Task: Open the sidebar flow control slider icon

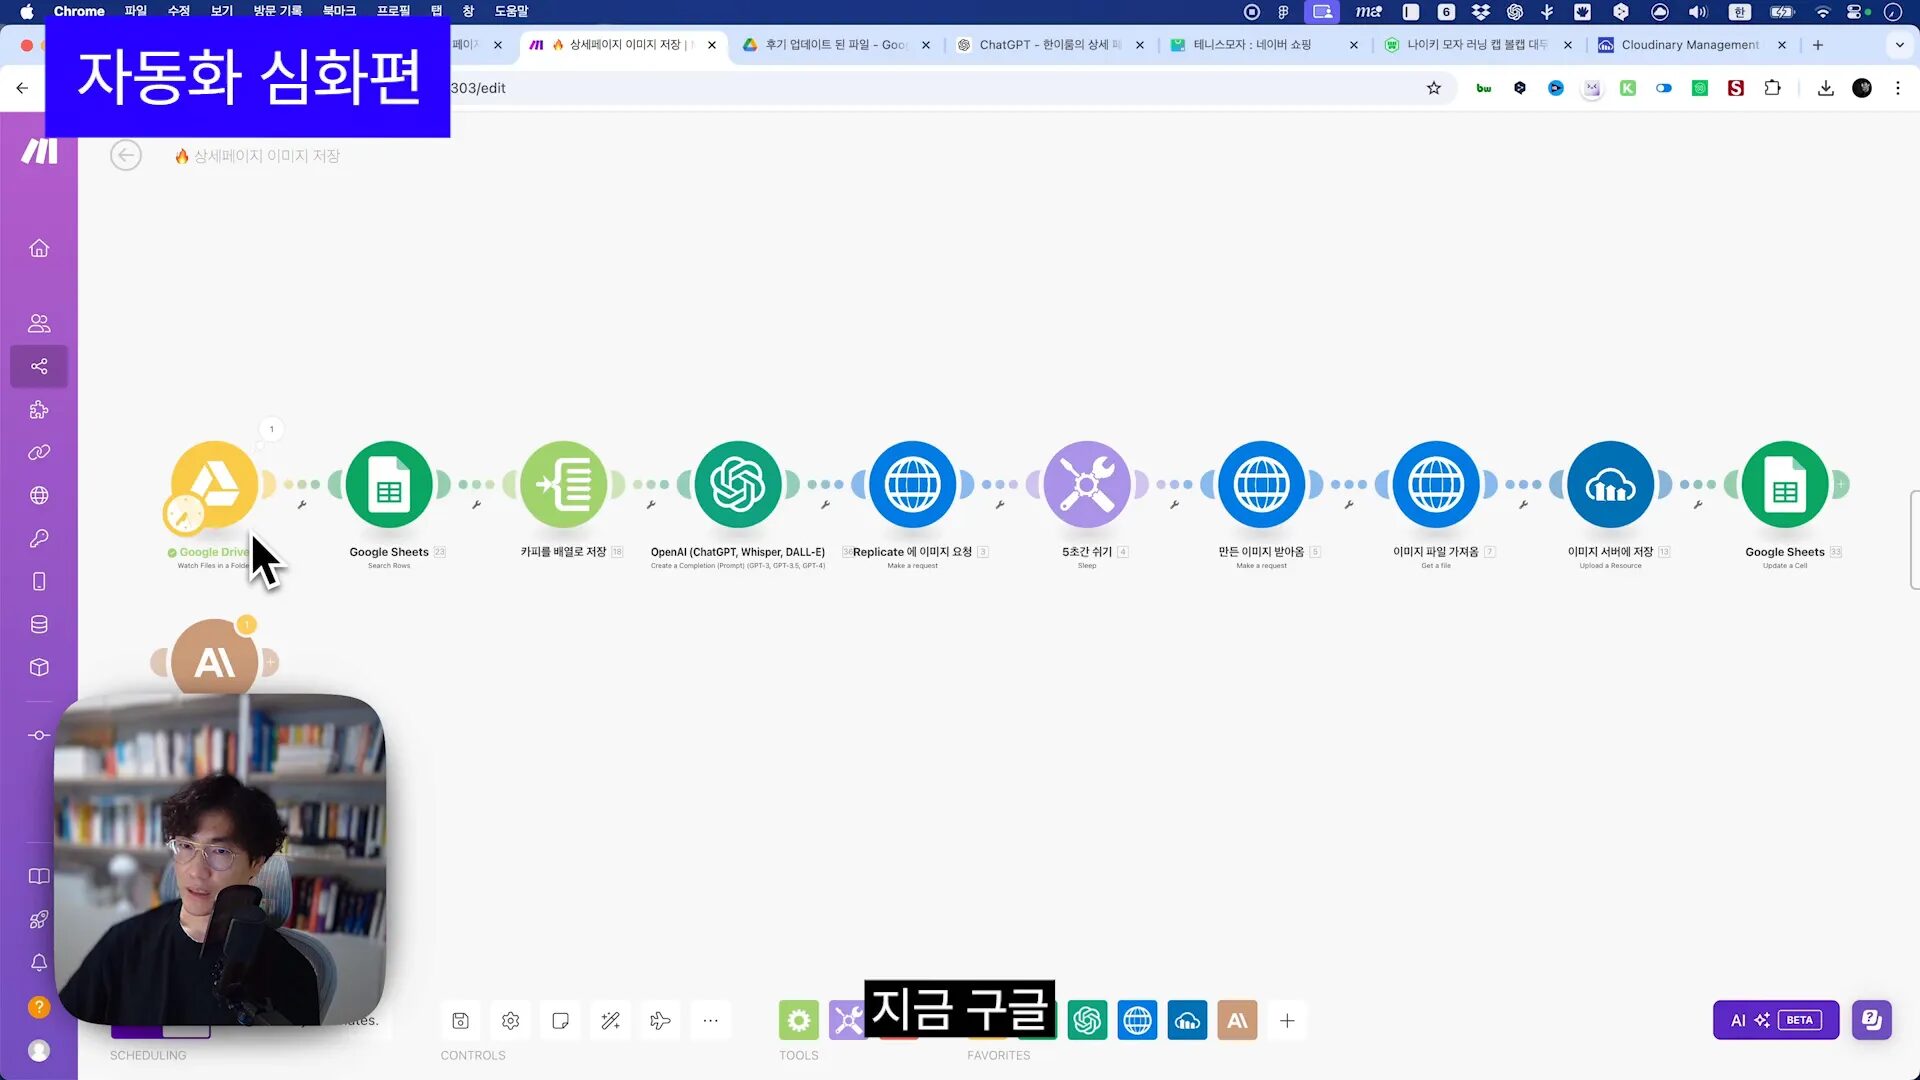Action: [x=39, y=735]
